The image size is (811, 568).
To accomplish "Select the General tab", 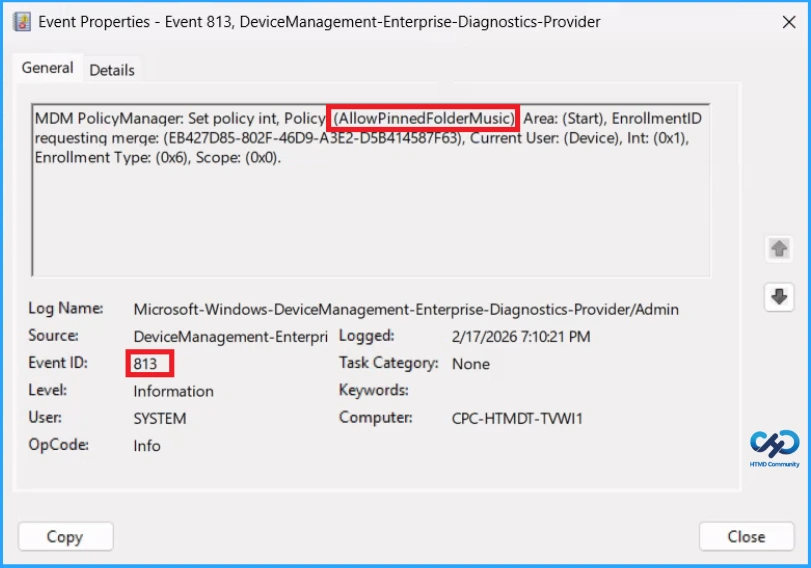I will [x=48, y=68].
